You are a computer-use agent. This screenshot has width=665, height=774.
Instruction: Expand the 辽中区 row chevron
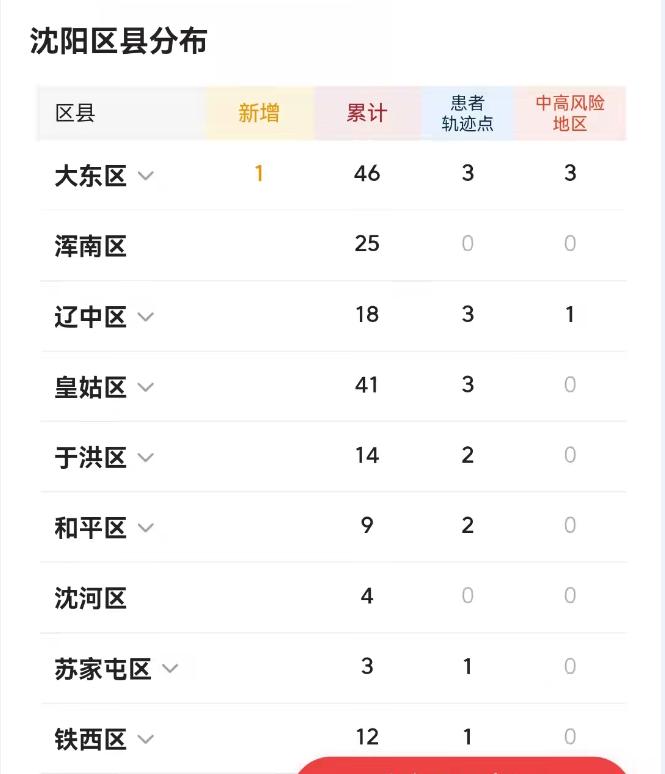tap(146, 317)
